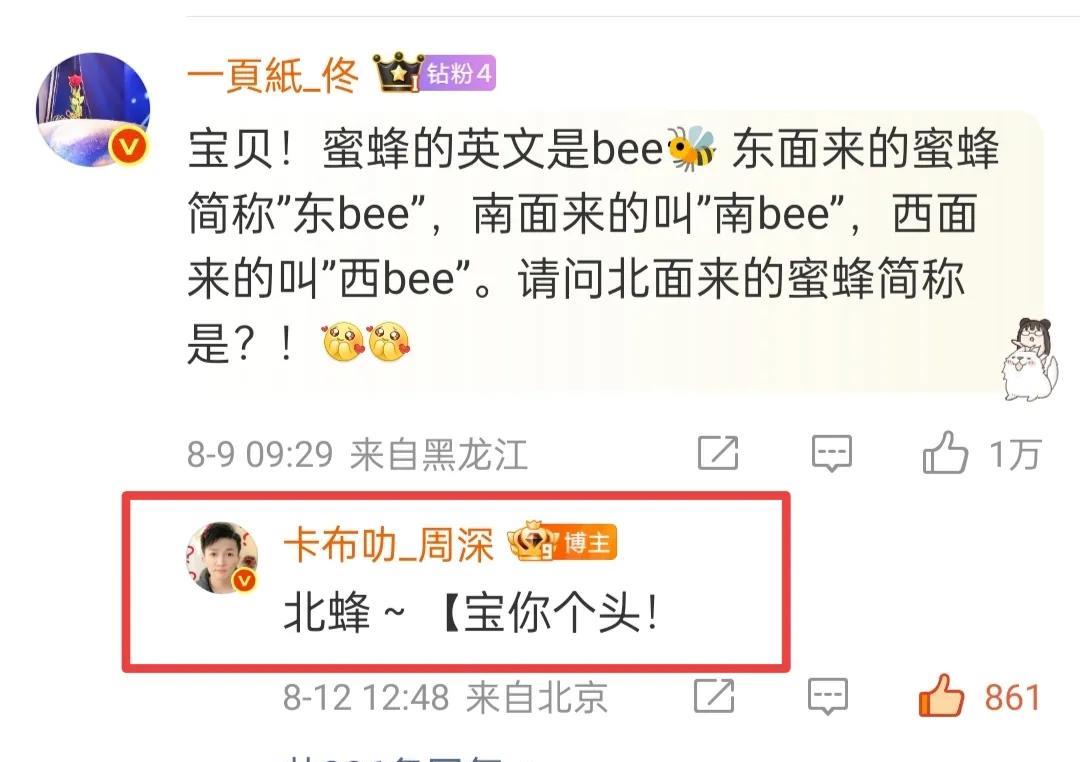Tap the bee emoji after the word bee

pyautogui.click(x=692, y=147)
